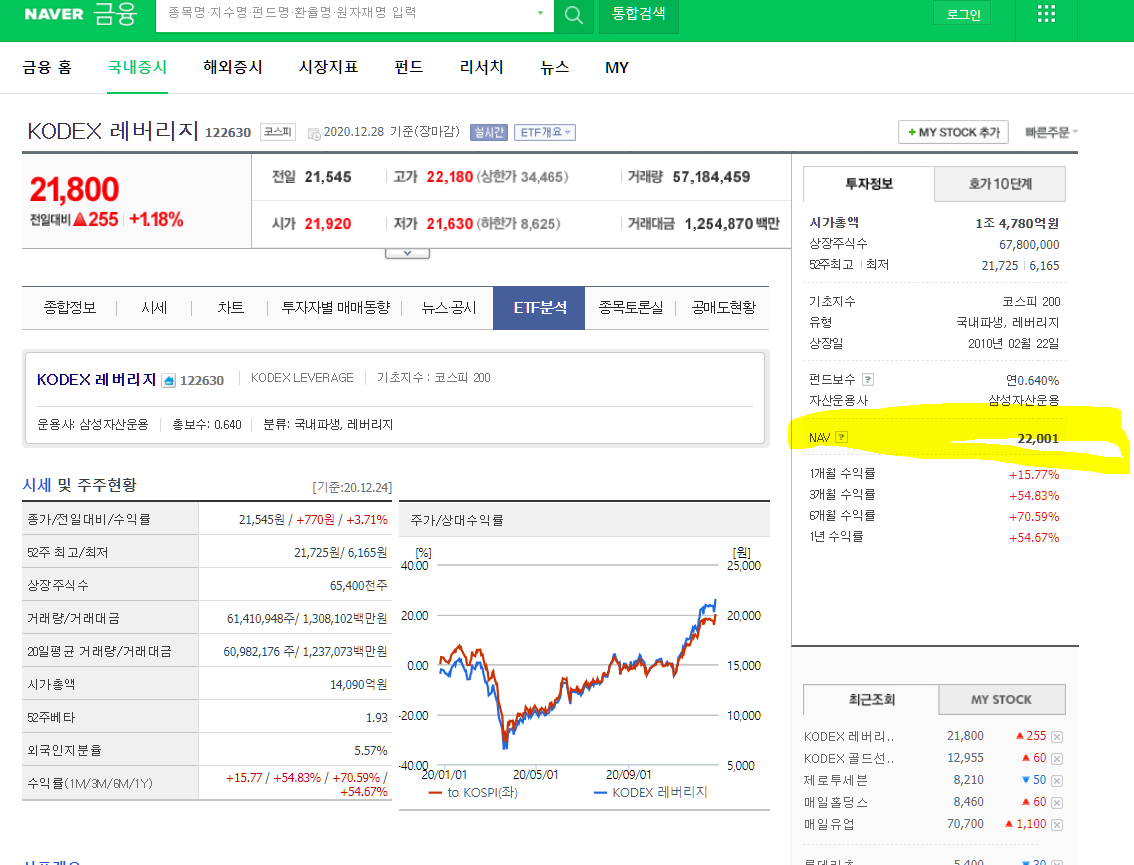Open the KODEX 레버리지 link in ETF box
Image resolution: width=1134 pixels, height=865 pixels.
pyautogui.click(x=96, y=380)
